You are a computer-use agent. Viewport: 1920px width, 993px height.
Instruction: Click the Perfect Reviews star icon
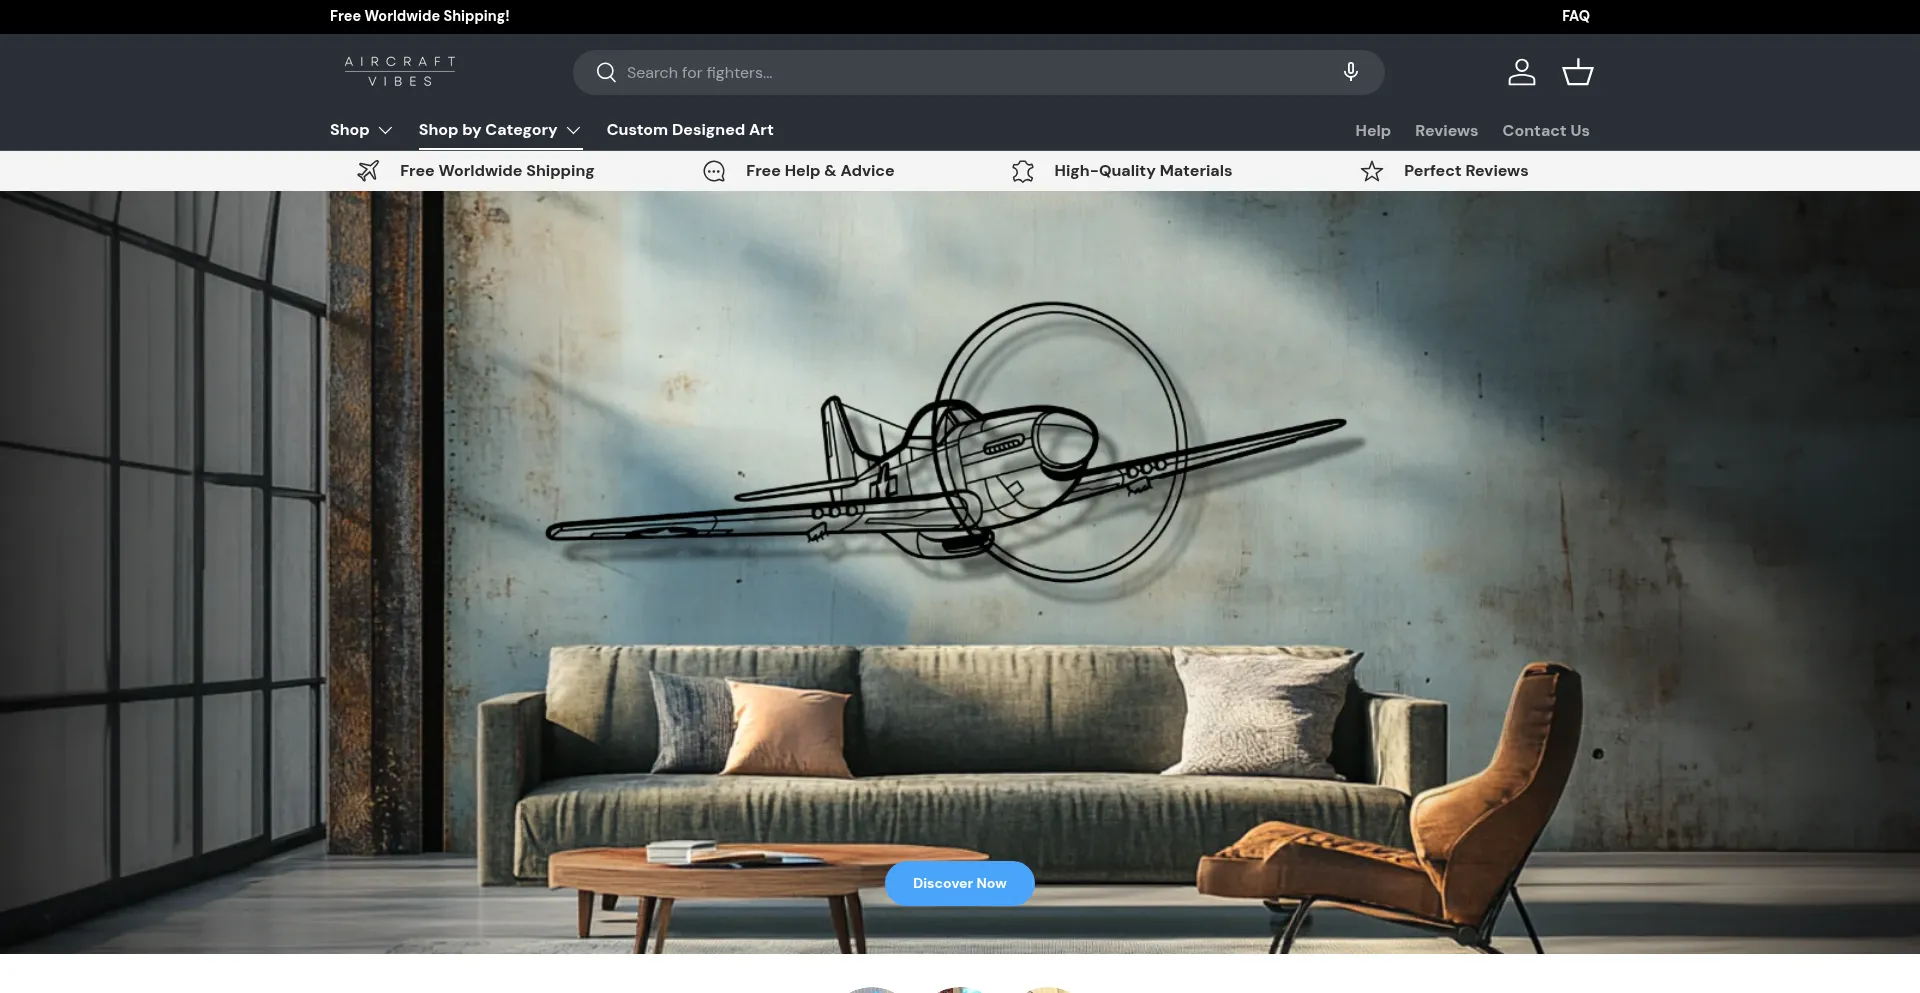[x=1372, y=172]
